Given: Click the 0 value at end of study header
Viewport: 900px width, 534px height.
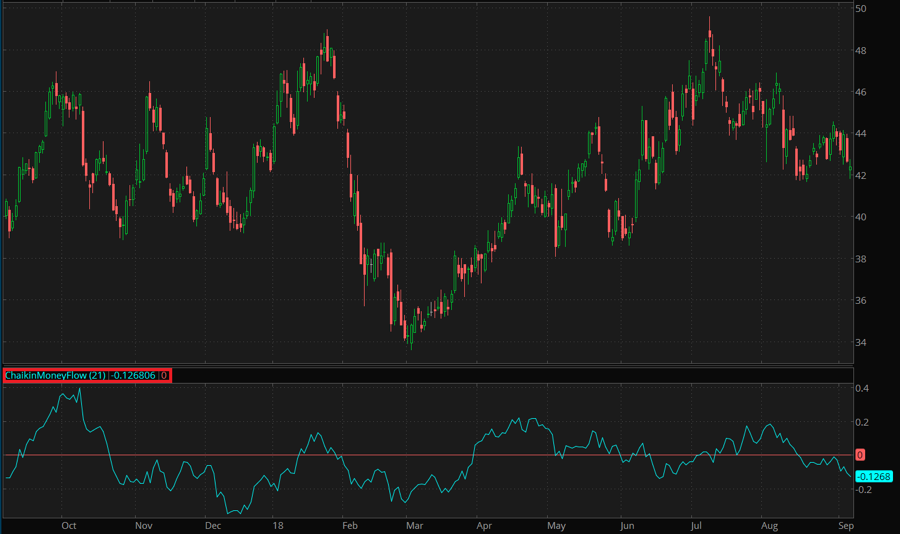Looking at the screenshot, I should click(x=165, y=376).
